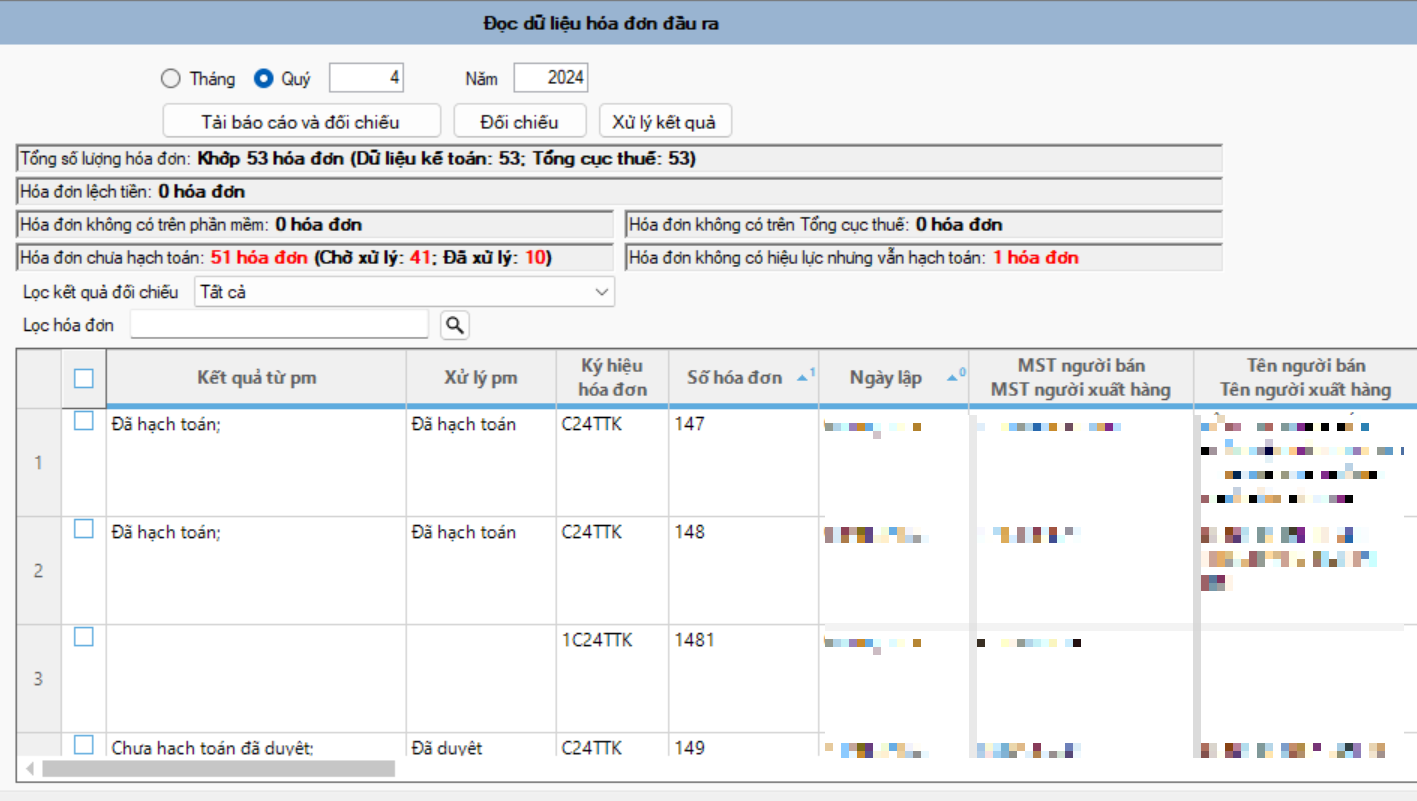
Task: Tick the select-all checkbox in table header
Action: coord(84,378)
